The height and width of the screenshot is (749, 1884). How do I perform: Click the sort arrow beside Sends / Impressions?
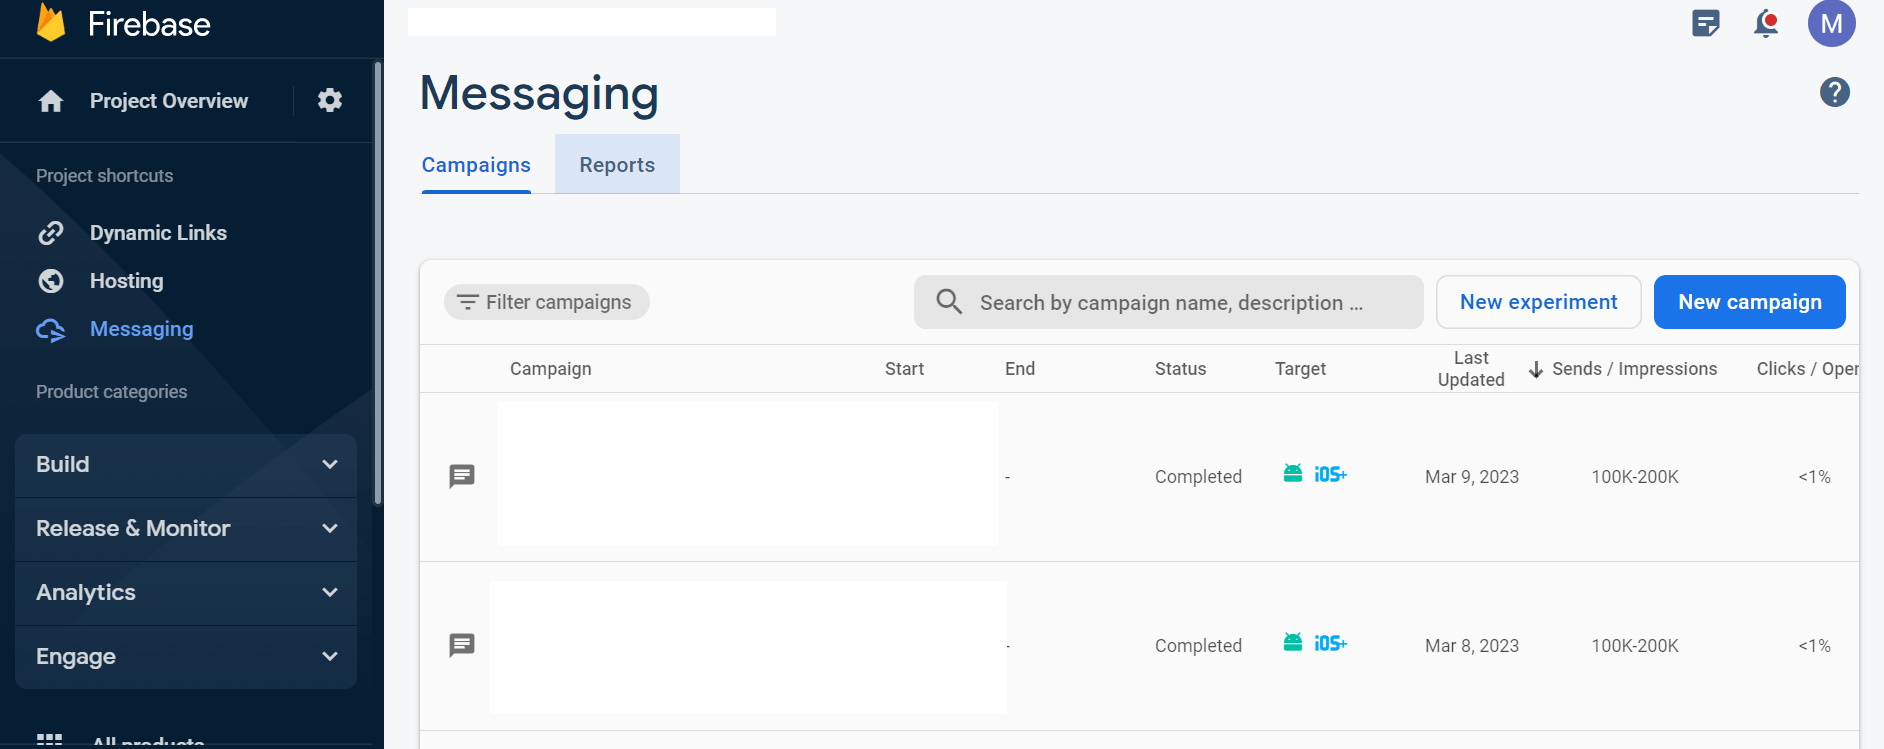tap(1536, 370)
